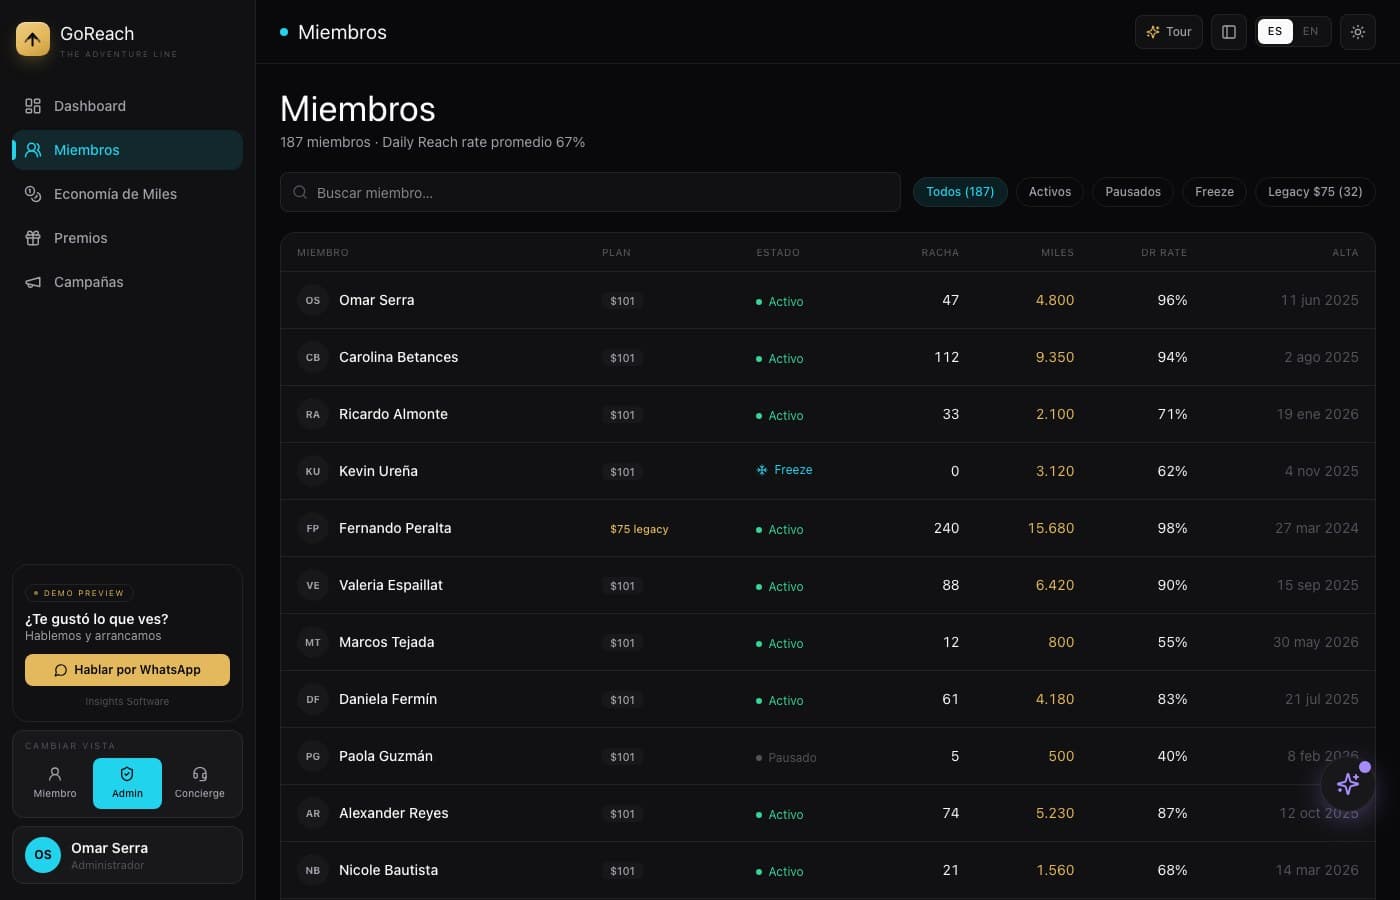
Task: Open the Insights Software link
Action: pos(127,702)
